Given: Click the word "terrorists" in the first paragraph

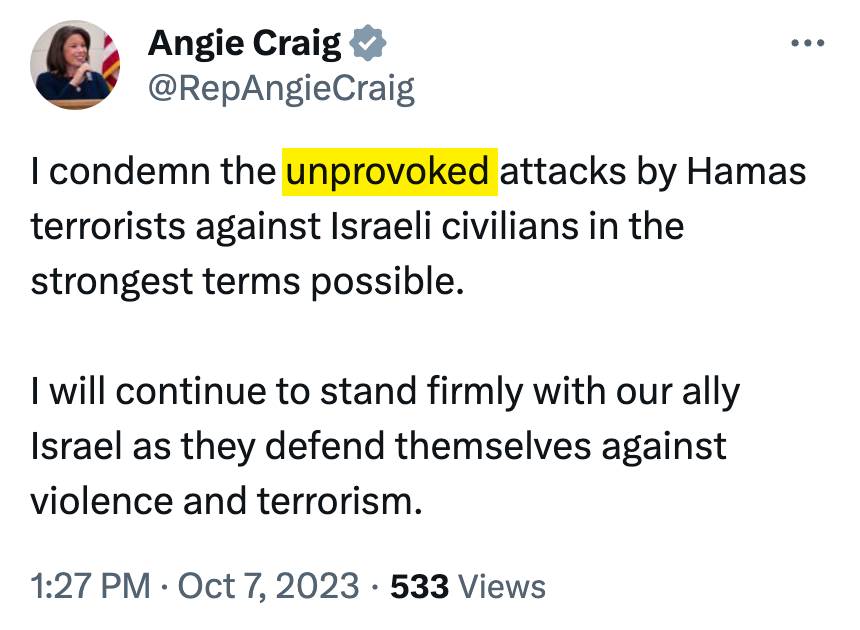Looking at the screenshot, I should (x=110, y=227).
